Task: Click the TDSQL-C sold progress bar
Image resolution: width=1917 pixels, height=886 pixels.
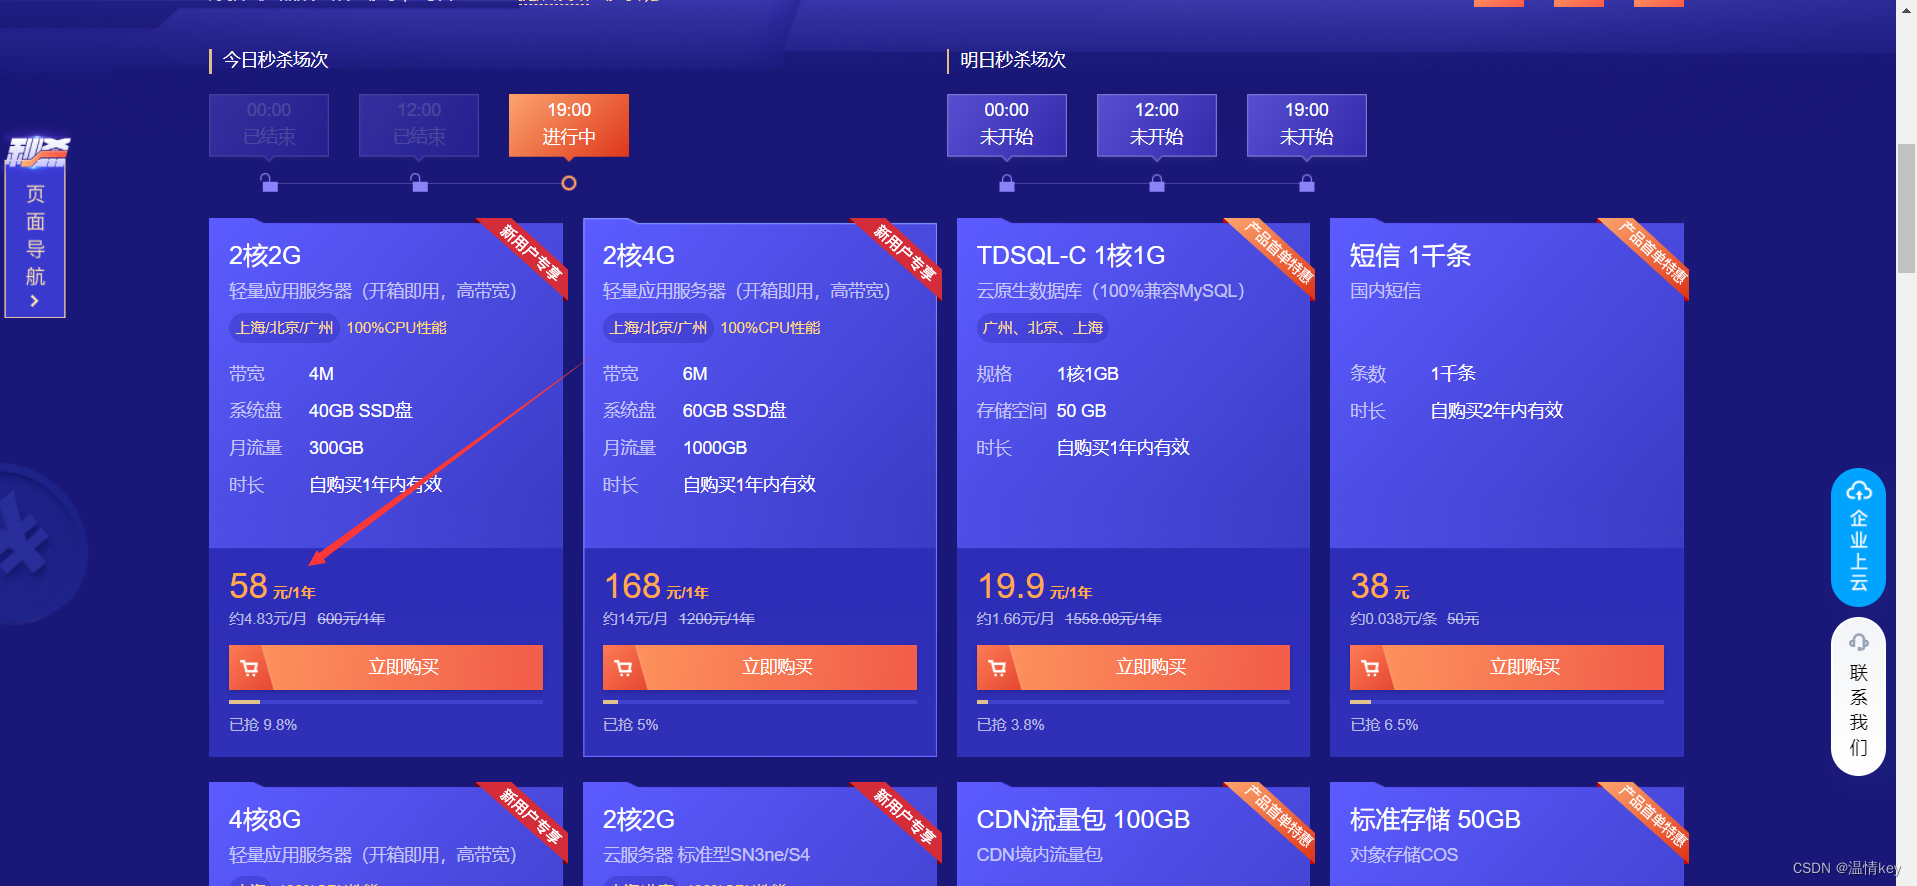Action: coord(1133,702)
